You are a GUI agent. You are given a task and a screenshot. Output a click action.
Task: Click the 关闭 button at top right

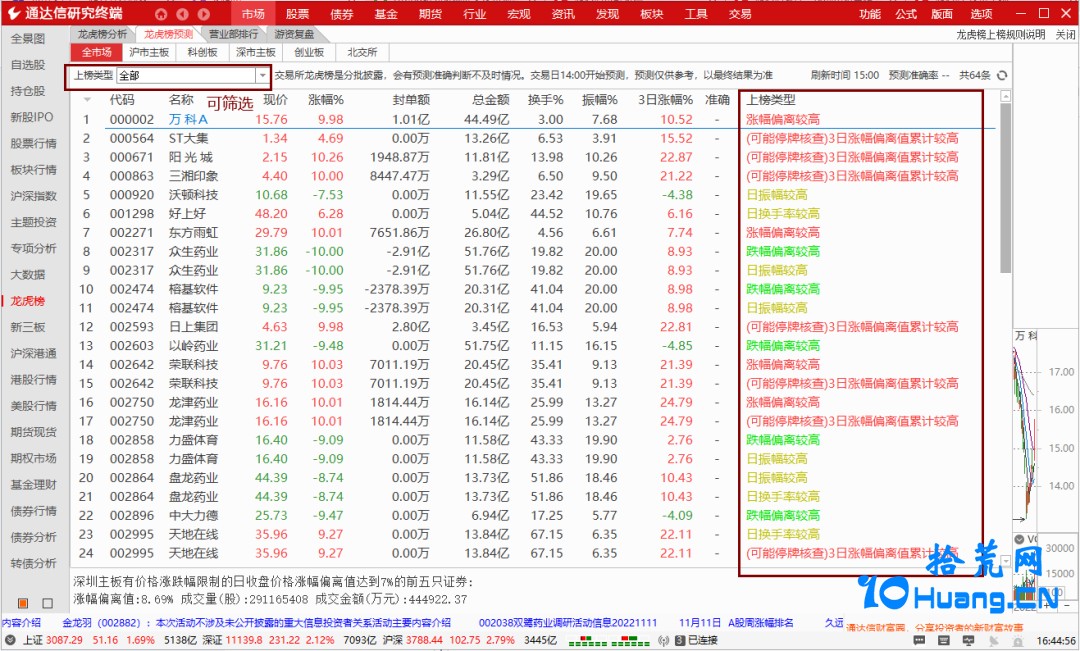pyautogui.click(x=1065, y=34)
